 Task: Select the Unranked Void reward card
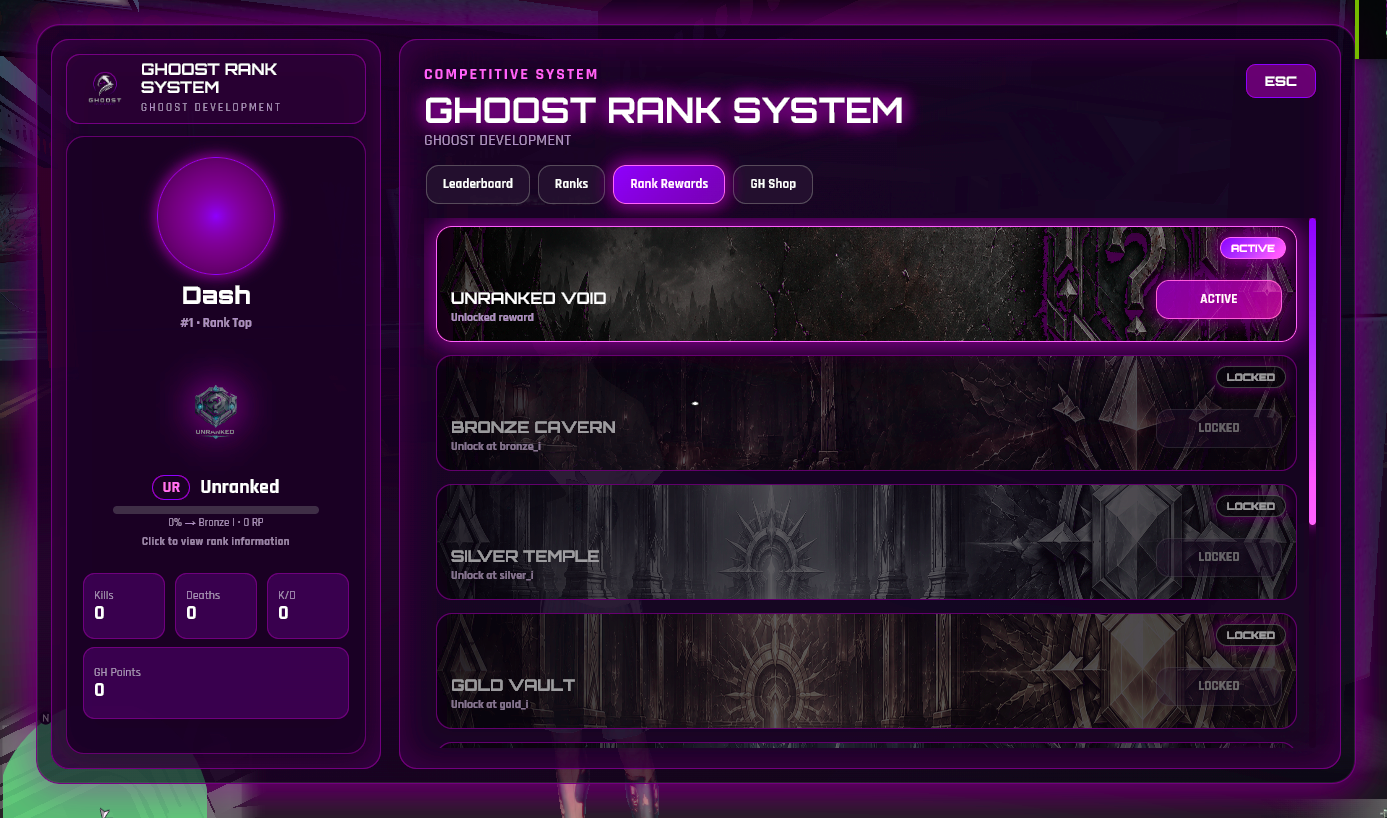pyautogui.click(x=866, y=284)
